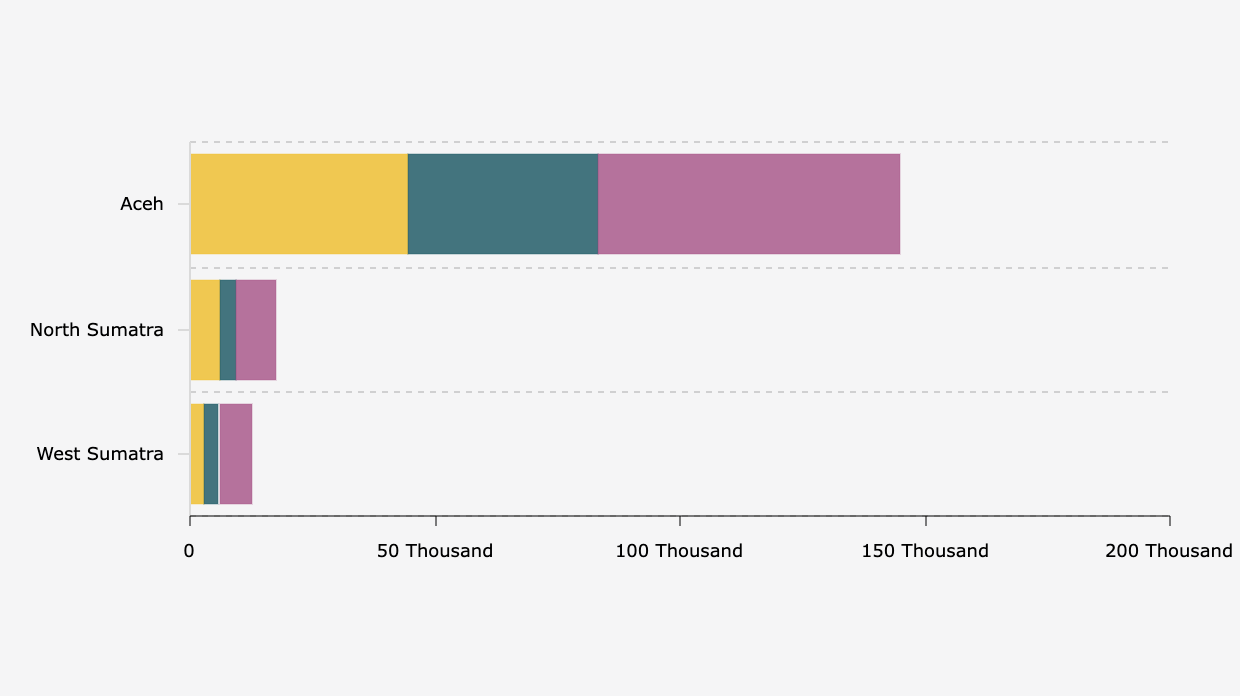1240x696 pixels.
Task: Click the 150 Thousand tick label
Action: point(925,551)
